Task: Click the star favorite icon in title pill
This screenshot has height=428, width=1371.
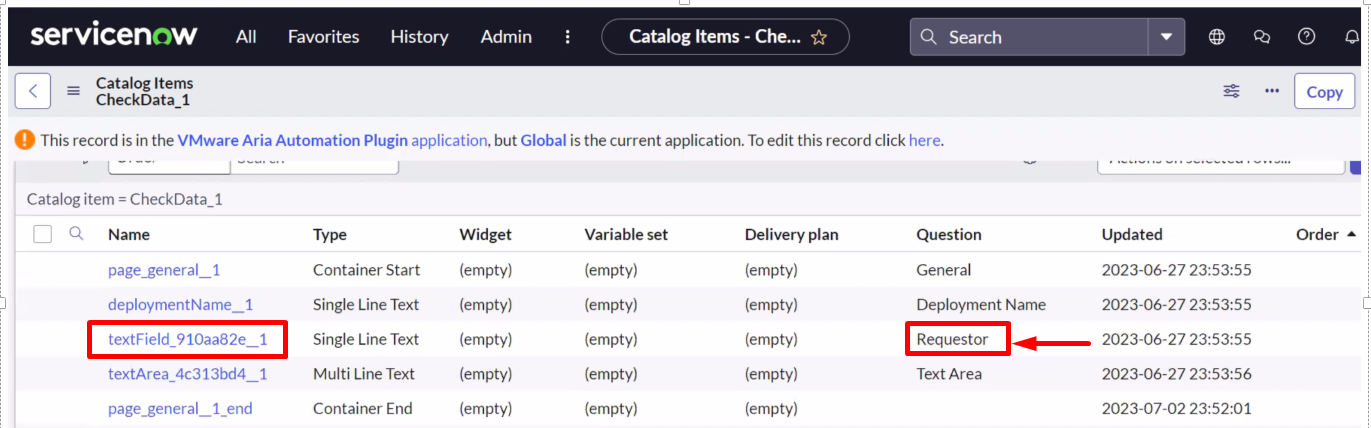Action: point(819,37)
